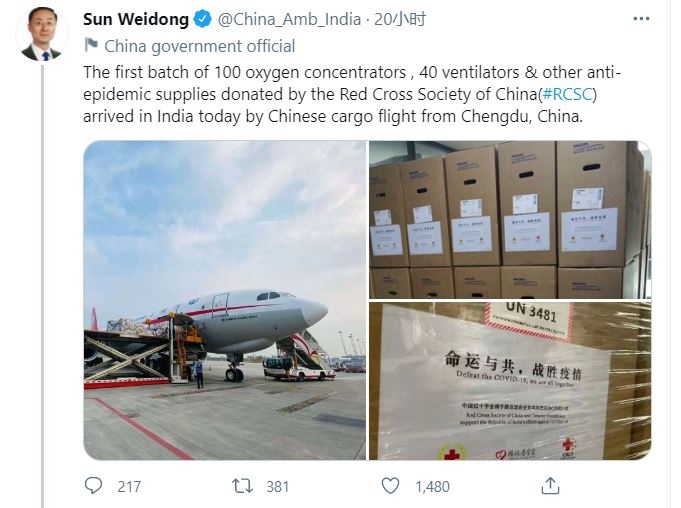Screen dimensions: 681x508
Task: Click the 217 replies count
Action: (129, 487)
